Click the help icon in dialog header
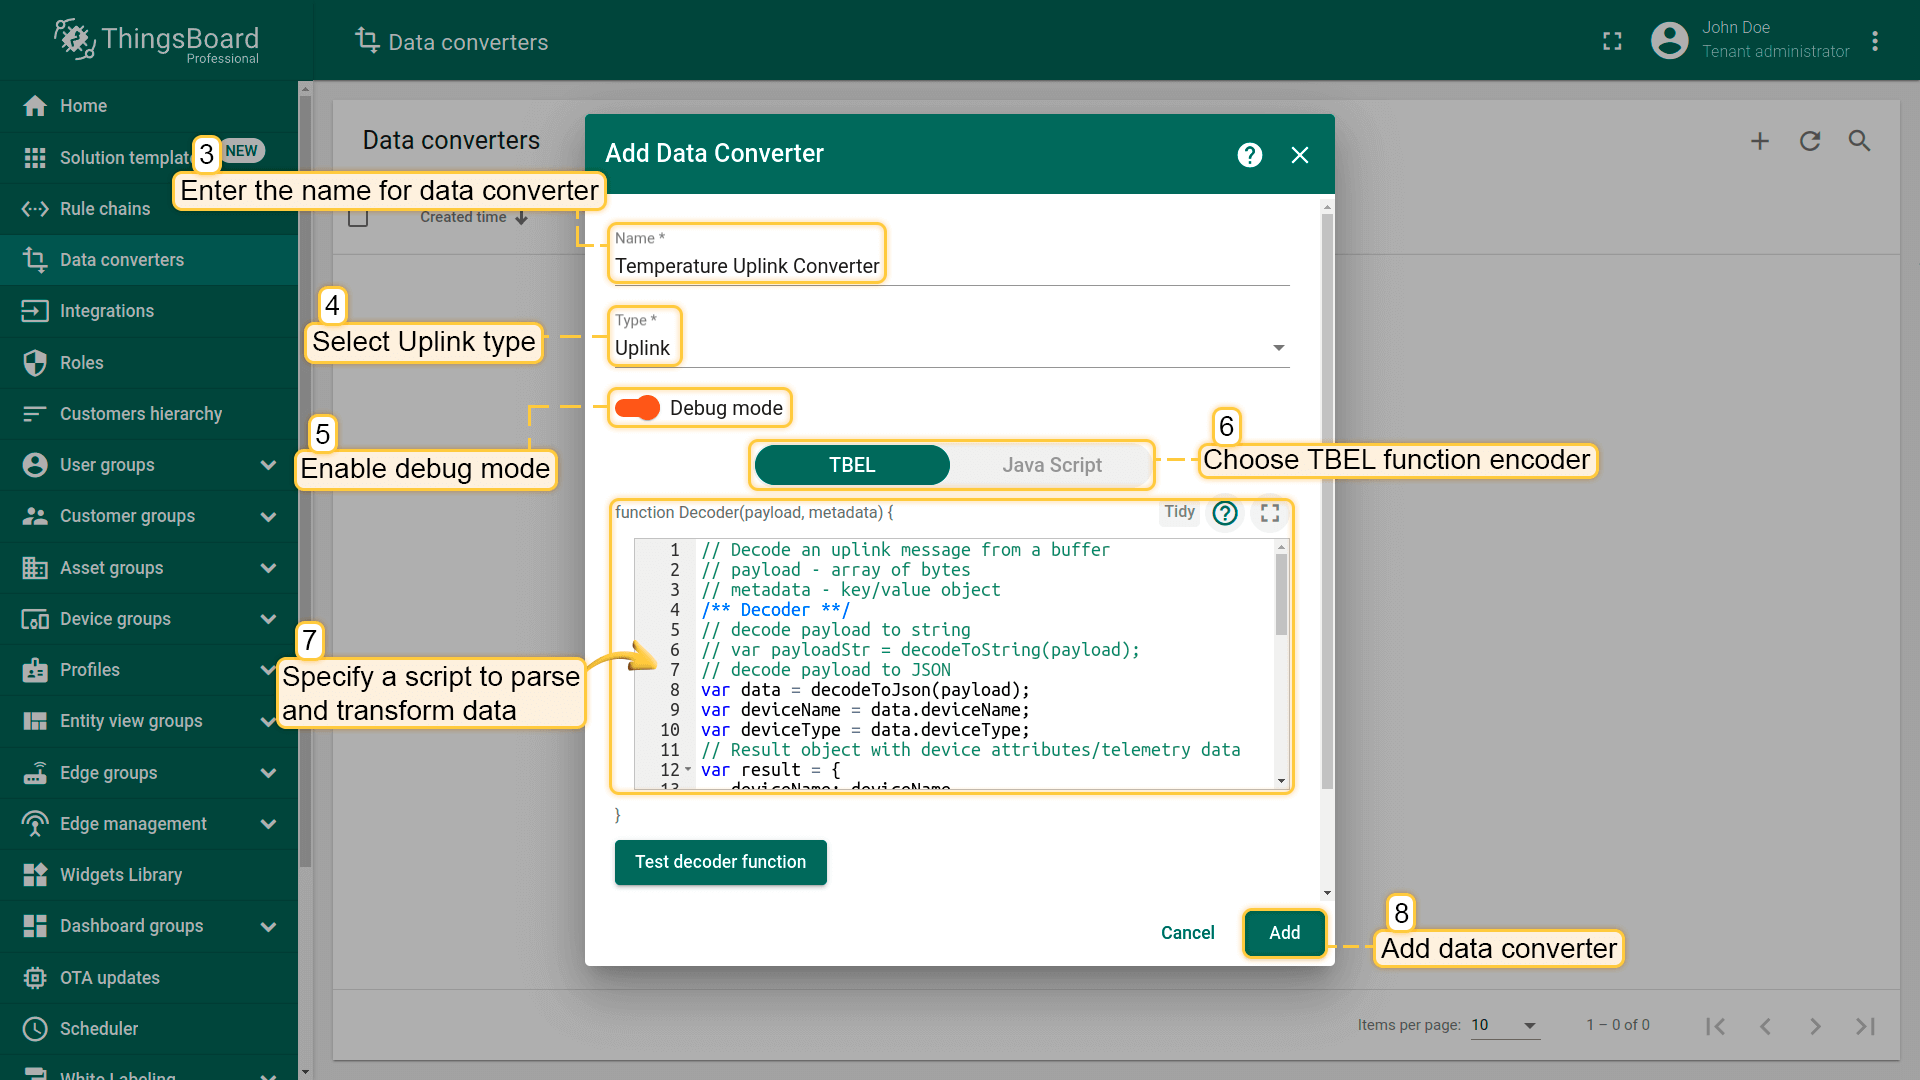This screenshot has width=1920, height=1080. [x=1249, y=155]
